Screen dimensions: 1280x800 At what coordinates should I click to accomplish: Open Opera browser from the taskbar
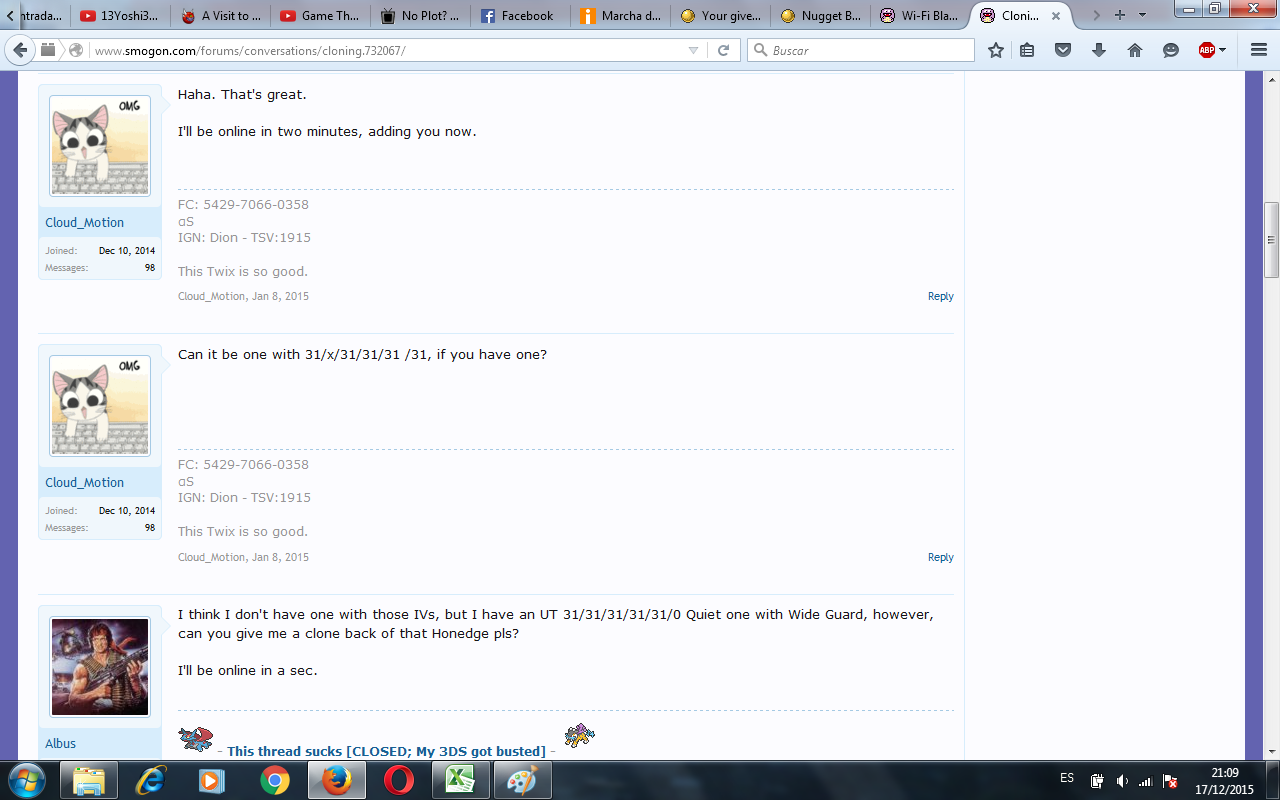pyautogui.click(x=399, y=779)
